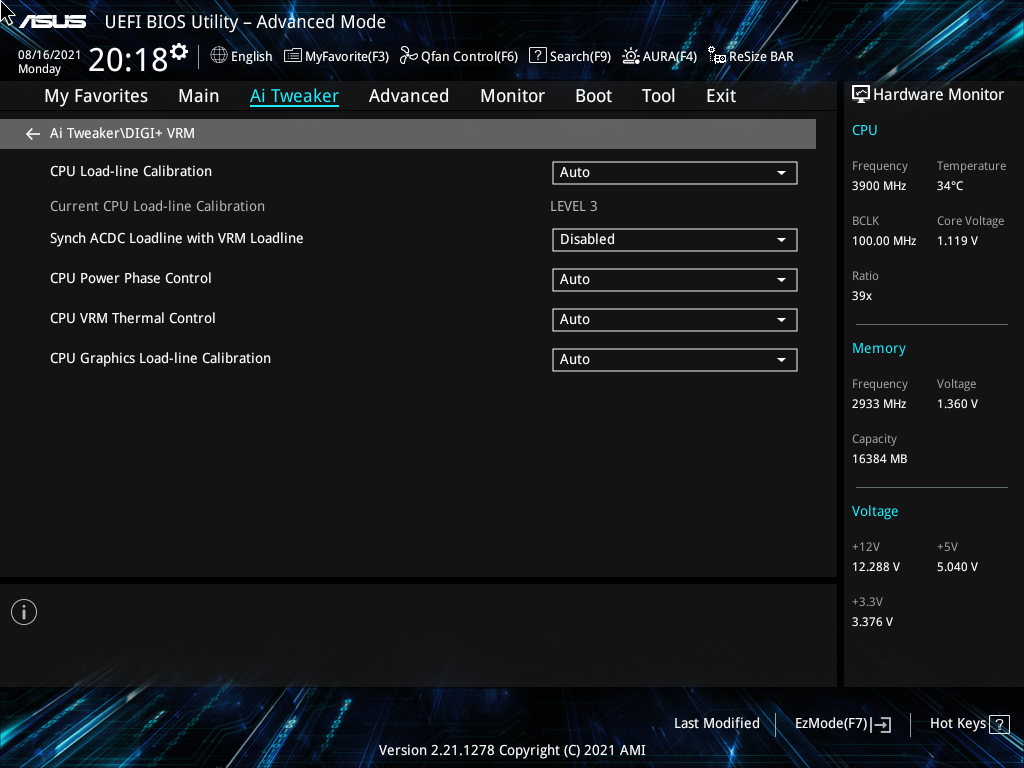The image size is (1024, 768).
Task: Open the Boot tab
Action: 593,96
